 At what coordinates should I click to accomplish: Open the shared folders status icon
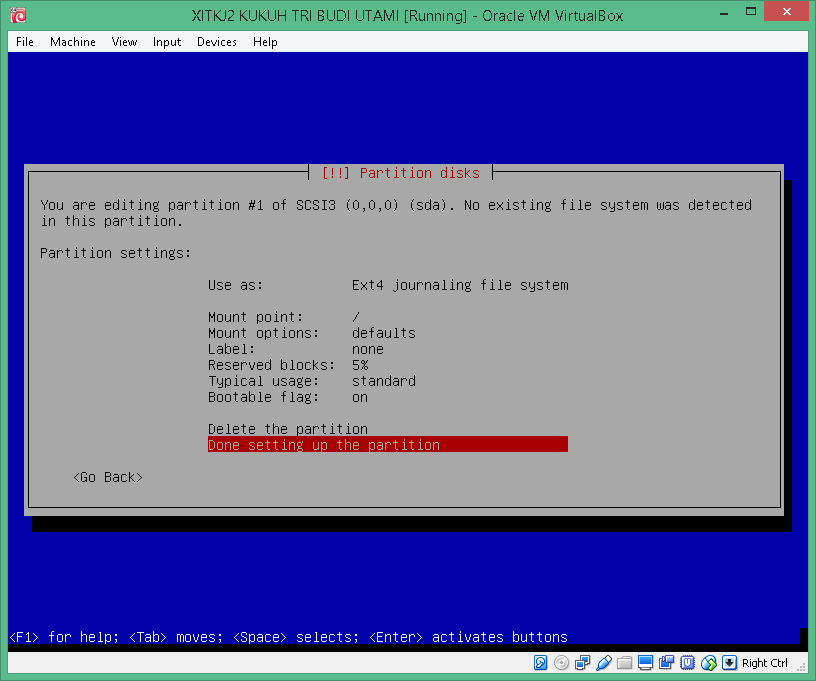(624, 662)
